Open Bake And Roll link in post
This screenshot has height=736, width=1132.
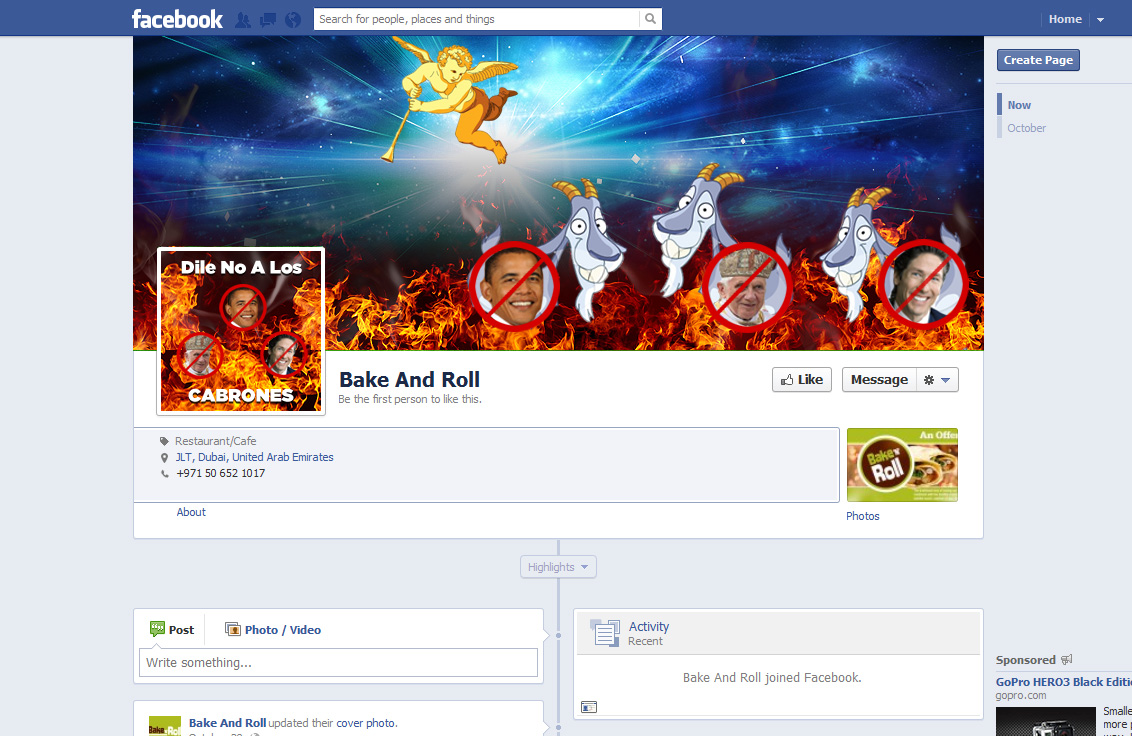227,722
